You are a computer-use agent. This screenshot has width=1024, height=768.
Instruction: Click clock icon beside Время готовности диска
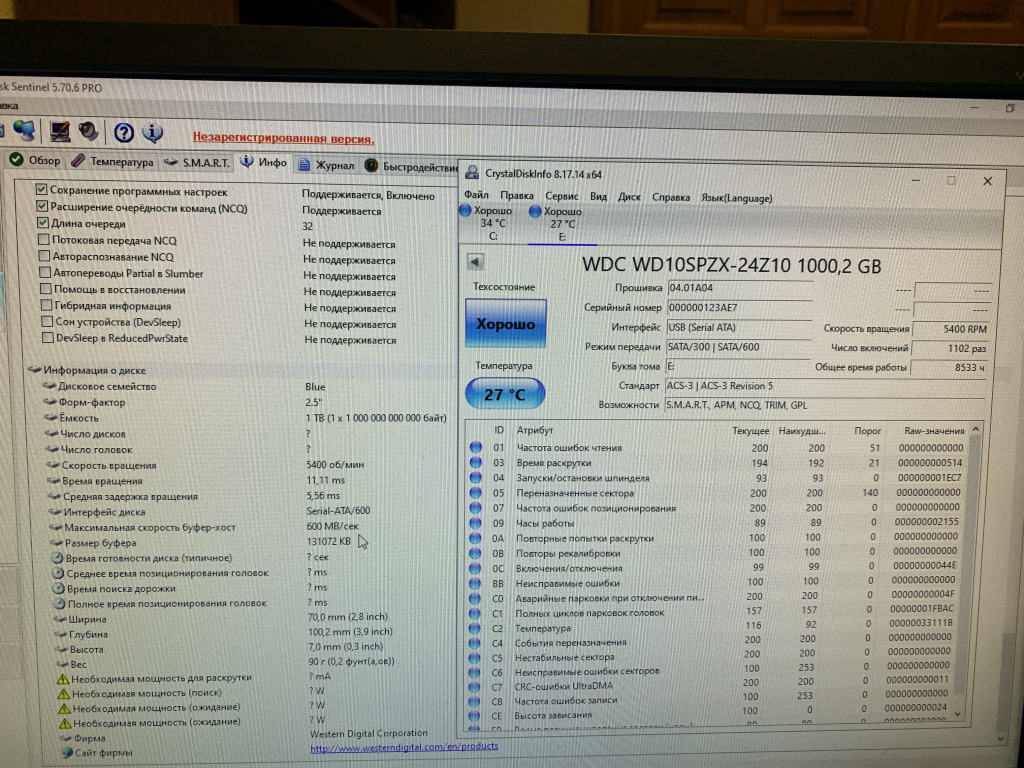coord(57,558)
